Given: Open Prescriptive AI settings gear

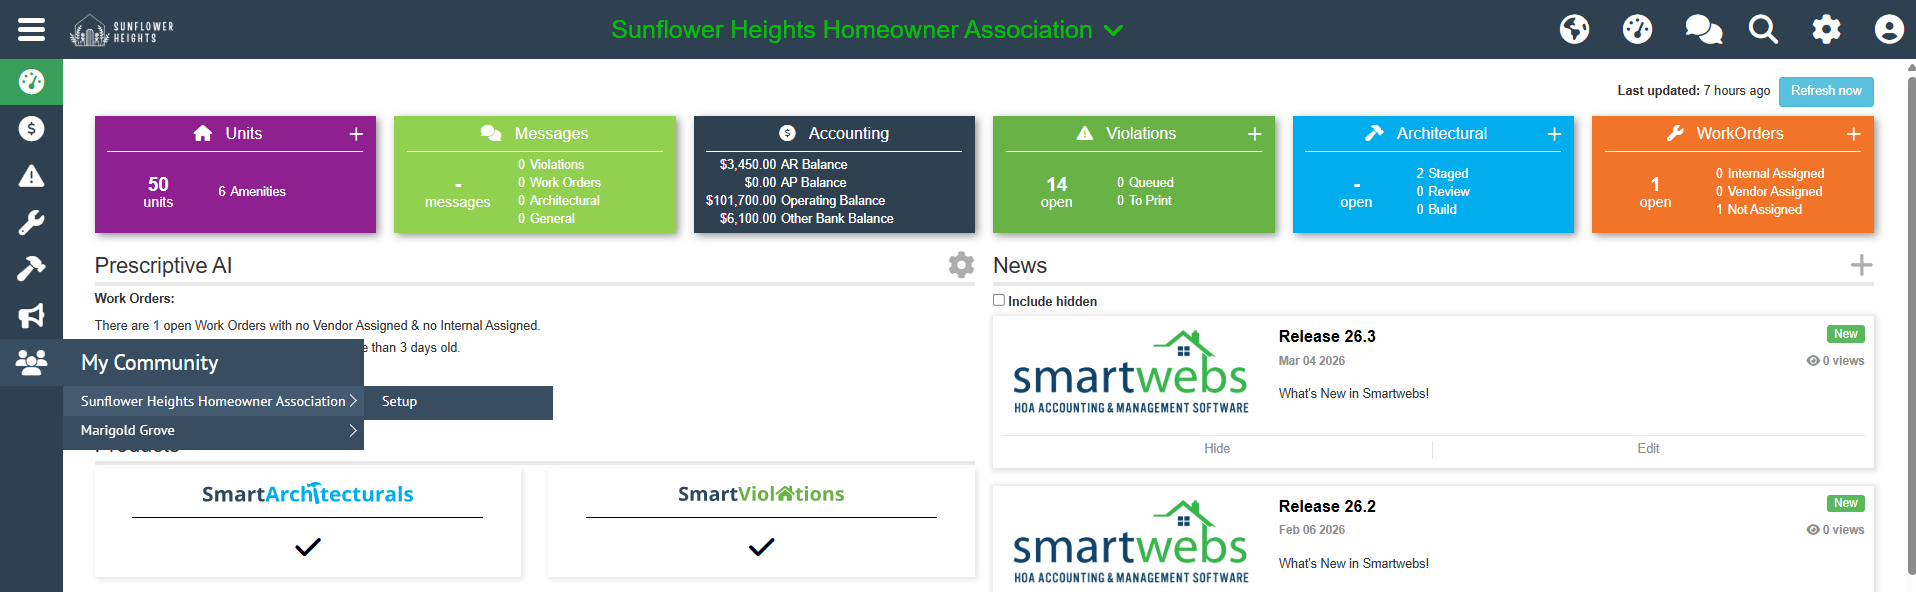Looking at the screenshot, I should [961, 265].
